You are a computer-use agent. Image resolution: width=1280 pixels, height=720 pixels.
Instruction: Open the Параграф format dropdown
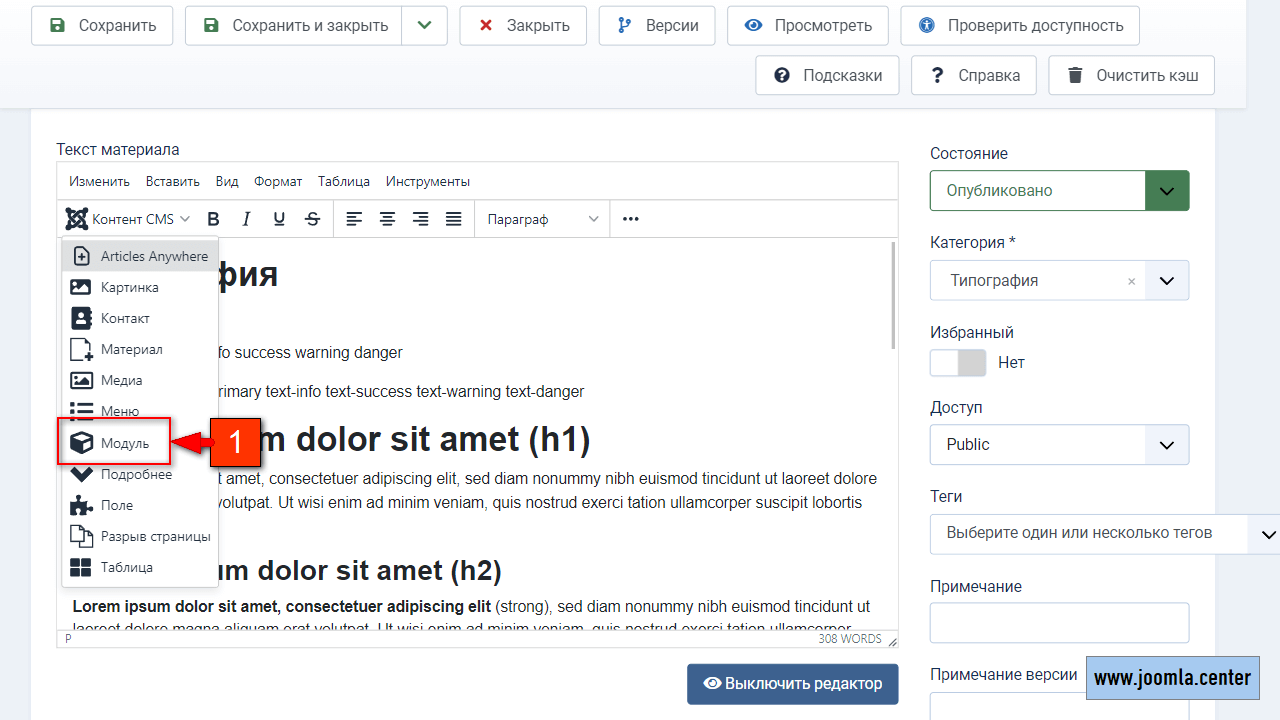542,219
